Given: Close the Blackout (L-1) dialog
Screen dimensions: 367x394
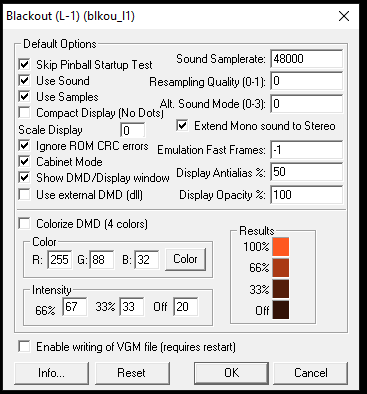Looking at the screenshot, I should 344,16.
